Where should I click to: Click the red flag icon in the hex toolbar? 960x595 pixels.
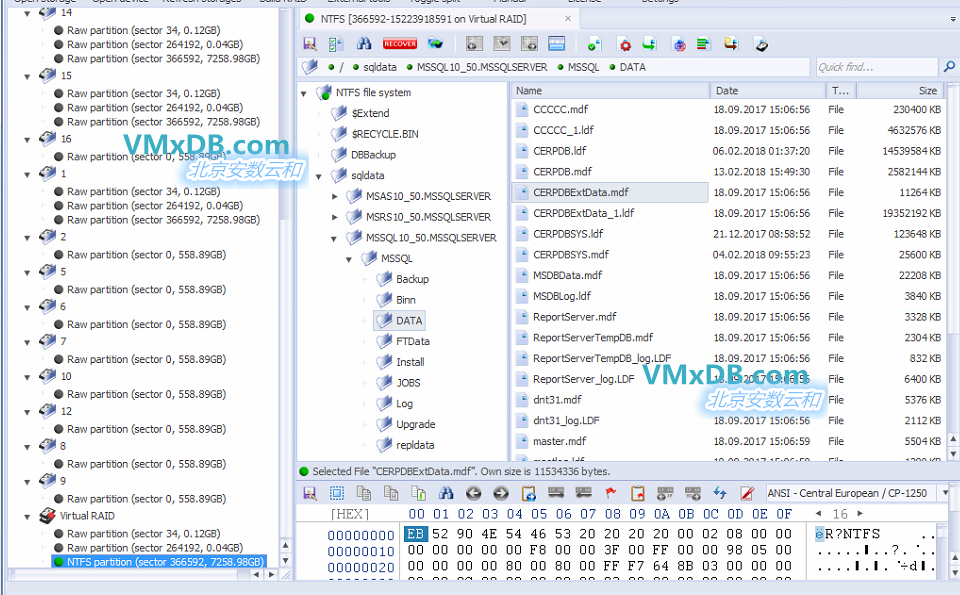[x=610, y=493]
